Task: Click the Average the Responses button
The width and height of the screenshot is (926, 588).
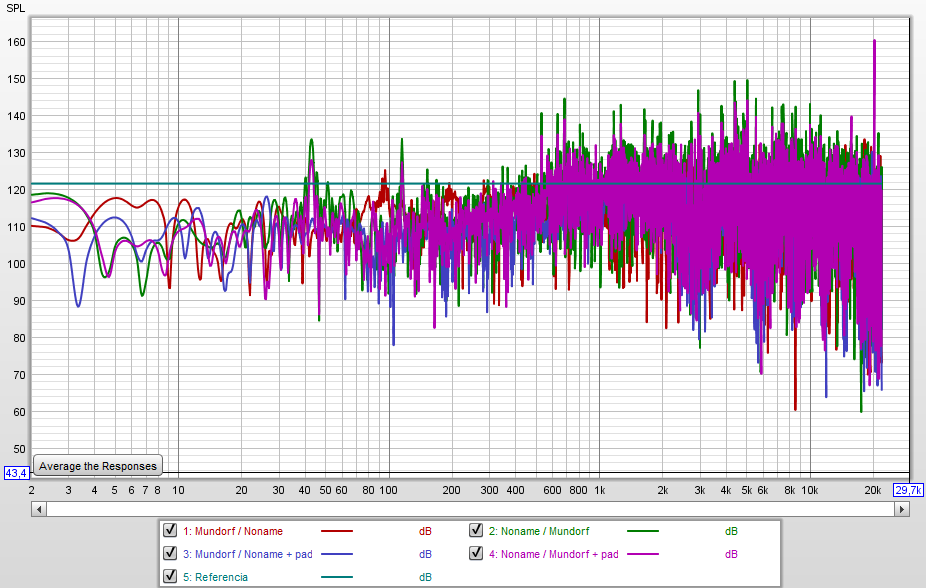Action: coord(98,466)
